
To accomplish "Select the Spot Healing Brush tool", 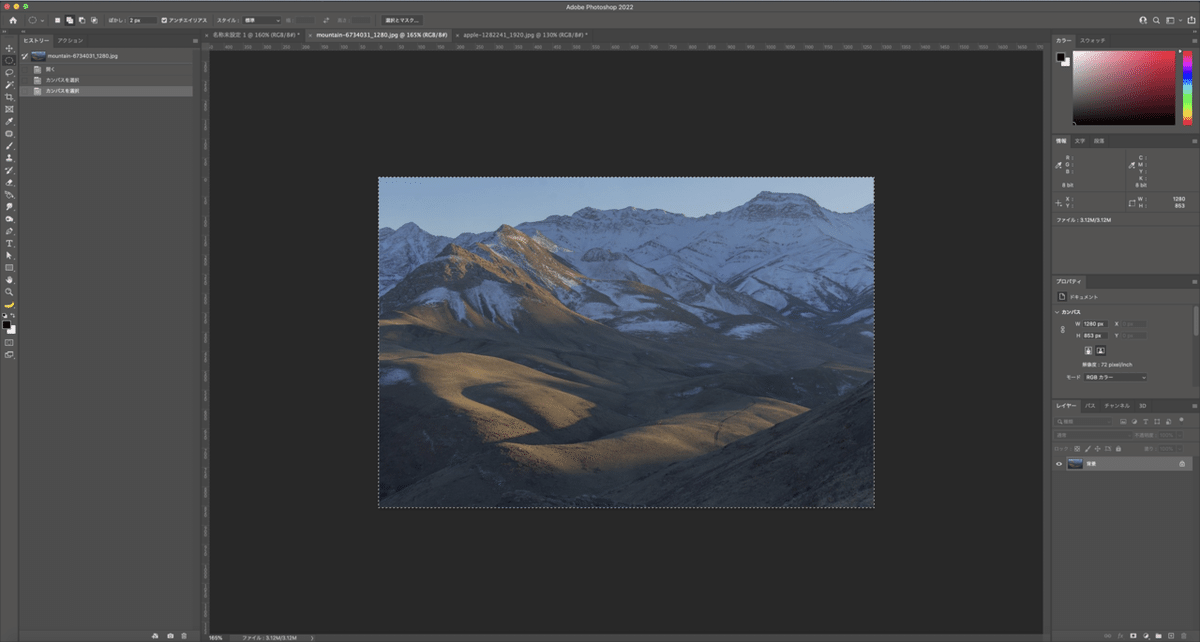I will point(9,133).
